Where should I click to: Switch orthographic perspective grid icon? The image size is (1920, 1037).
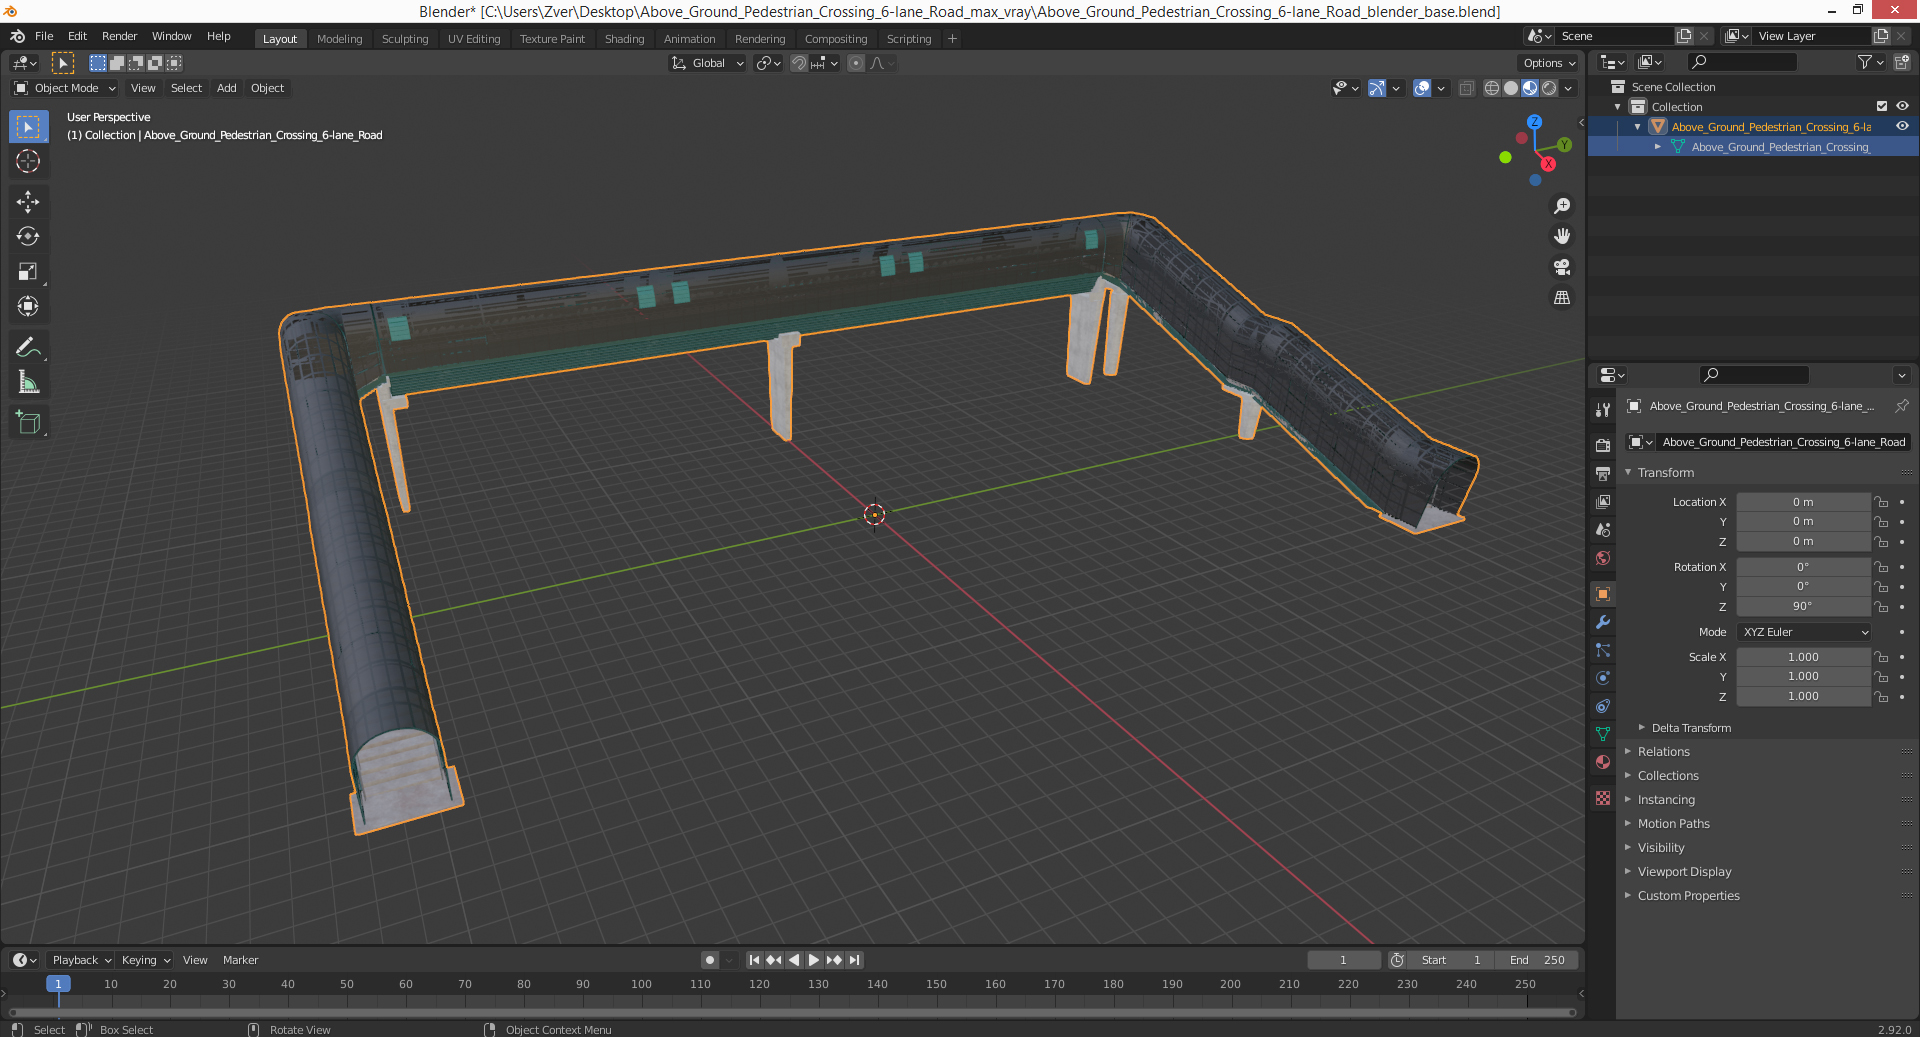tap(1561, 298)
